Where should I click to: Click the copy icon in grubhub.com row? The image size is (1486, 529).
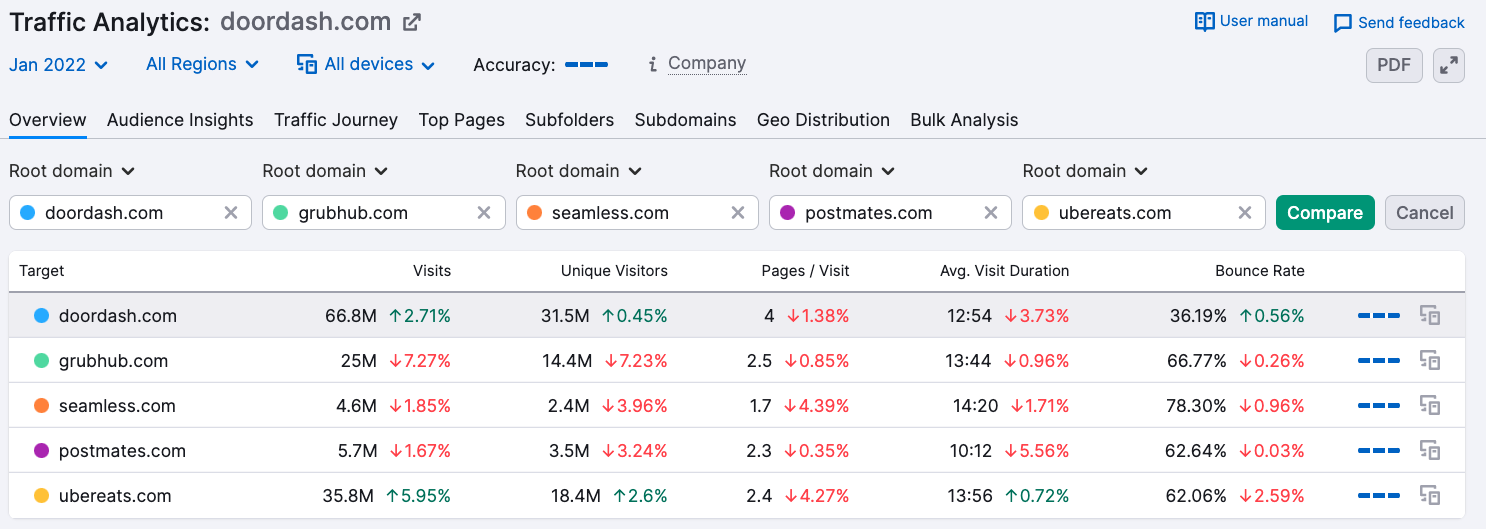tap(1431, 361)
